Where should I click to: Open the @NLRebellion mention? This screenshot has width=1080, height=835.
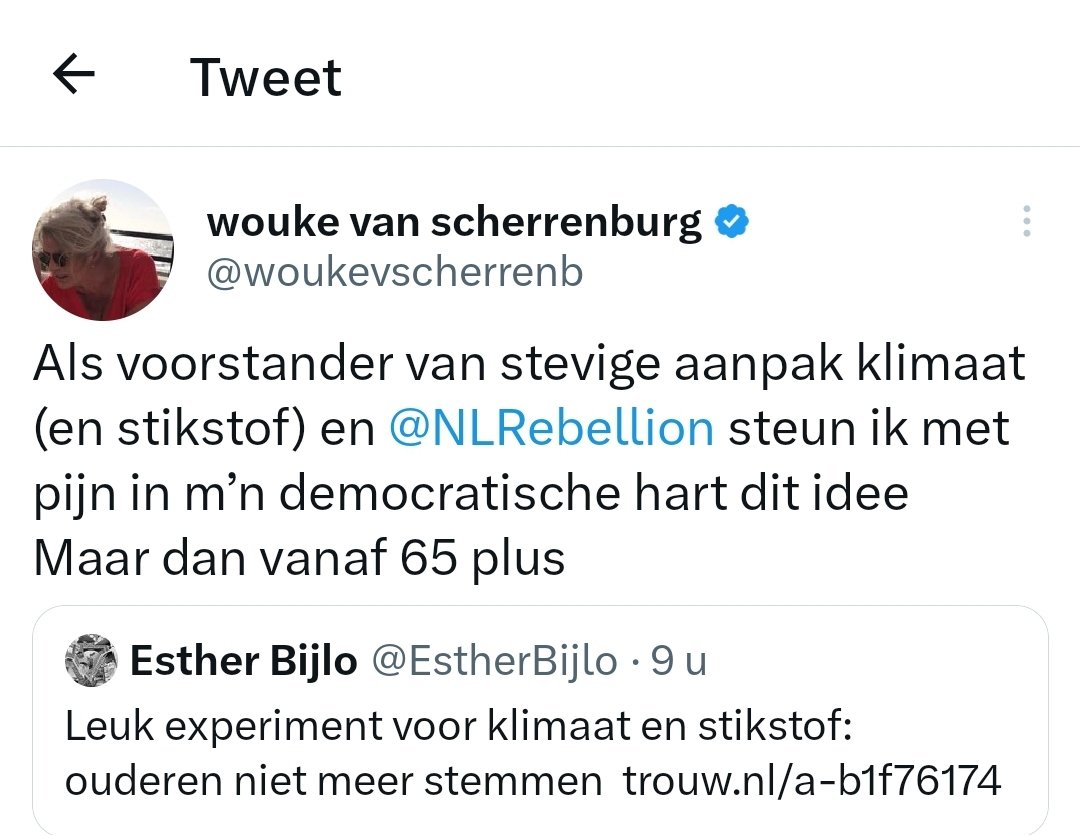click(551, 428)
